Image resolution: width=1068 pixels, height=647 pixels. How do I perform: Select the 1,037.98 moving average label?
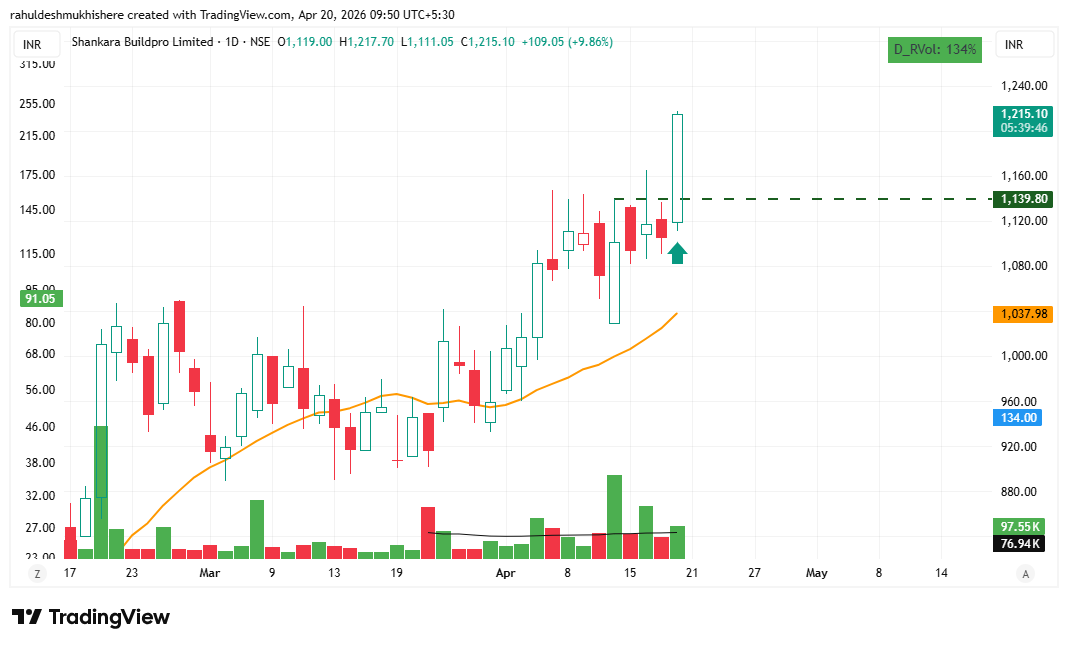point(1023,314)
